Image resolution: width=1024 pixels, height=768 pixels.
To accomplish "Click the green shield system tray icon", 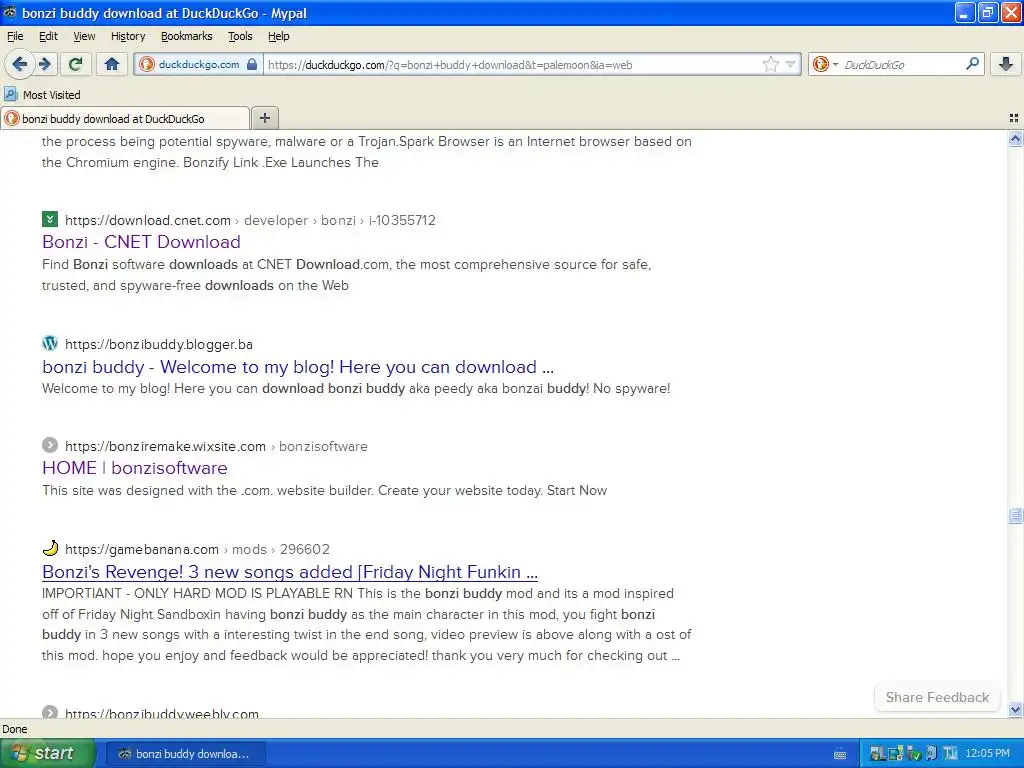I will (x=914, y=754).
